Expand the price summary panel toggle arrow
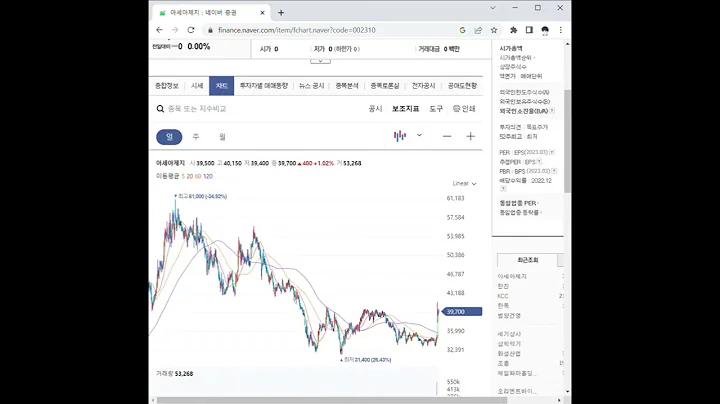The height and width of the screenshot is (404, 720). point(320,61)
